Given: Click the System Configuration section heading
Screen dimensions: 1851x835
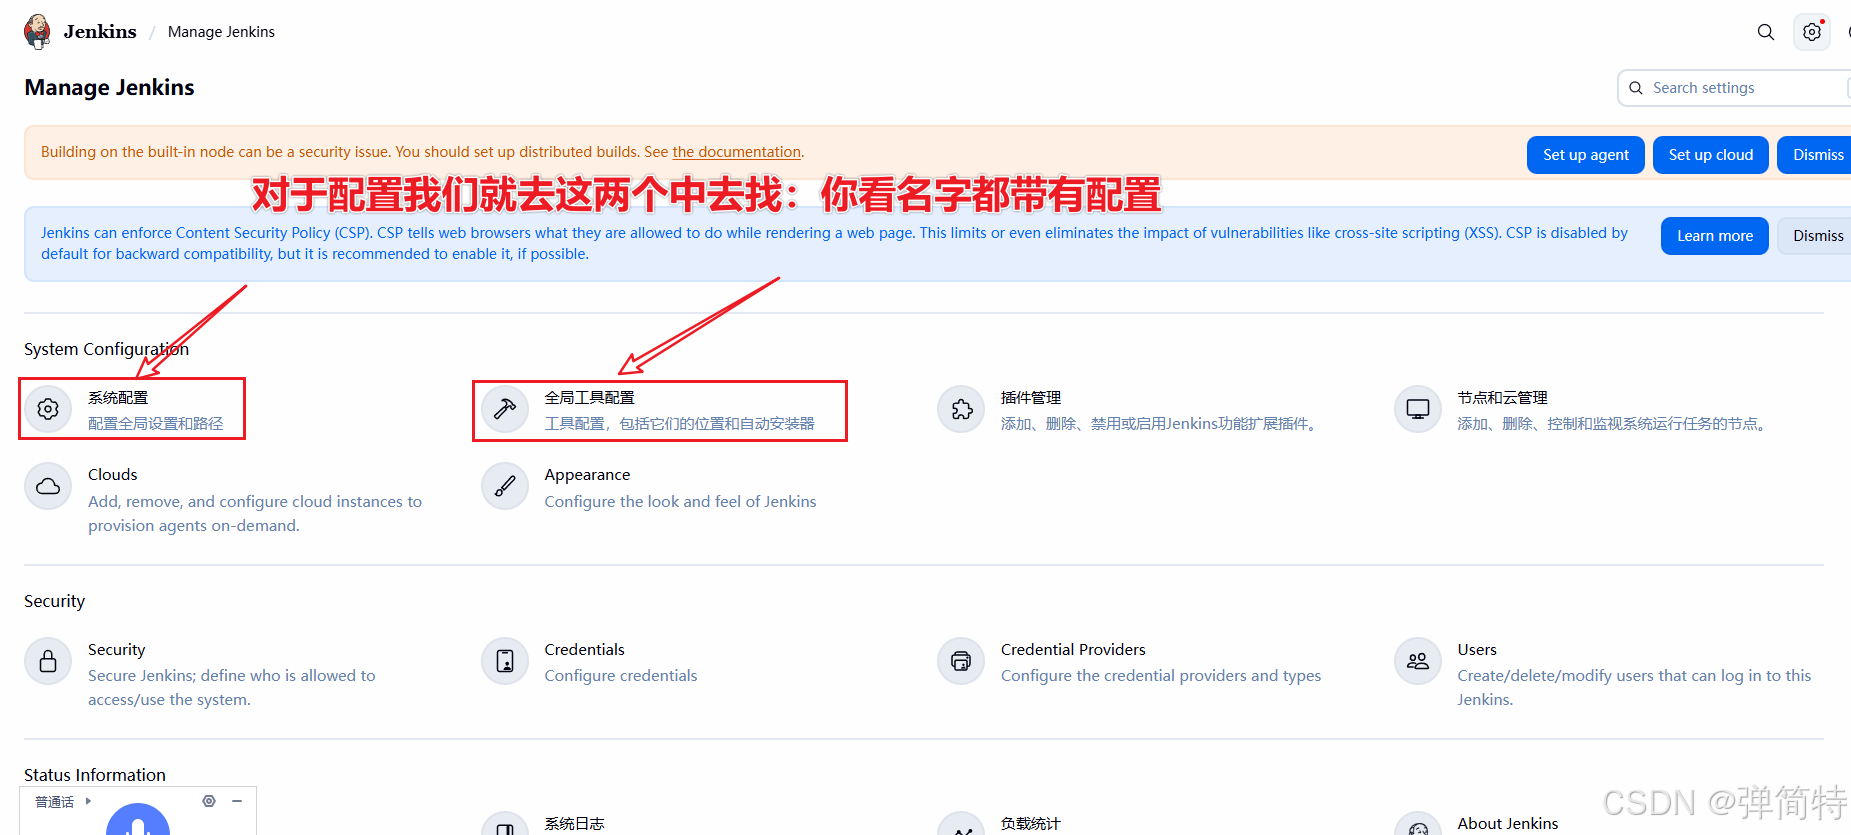Looking at the screenshot, I should 106,349.
